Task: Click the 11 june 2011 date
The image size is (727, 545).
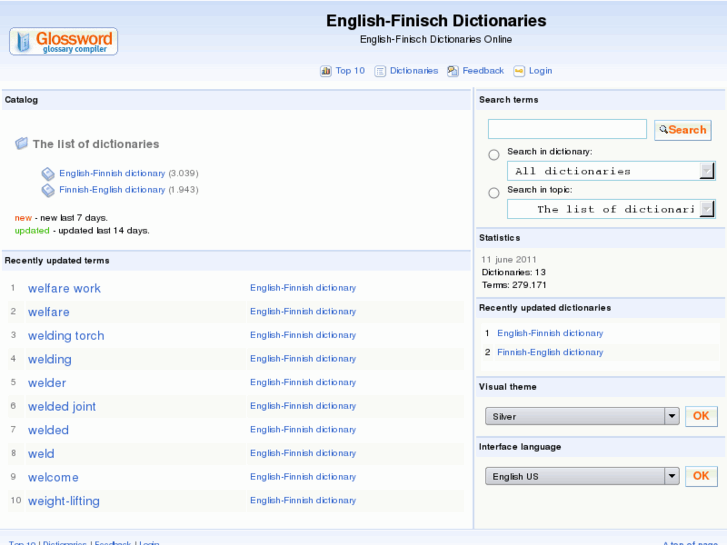Action: click(509, 260)
